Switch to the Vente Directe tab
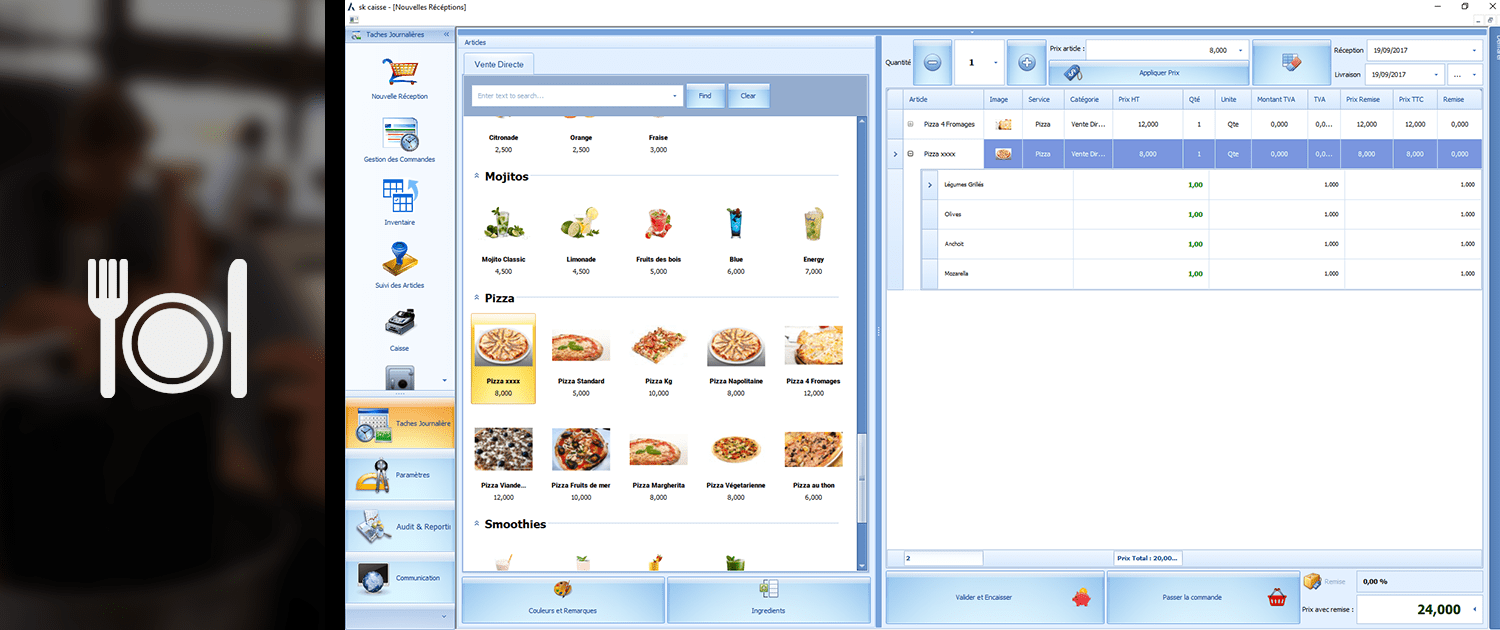Screen dimensions: 1500x630 499,64
